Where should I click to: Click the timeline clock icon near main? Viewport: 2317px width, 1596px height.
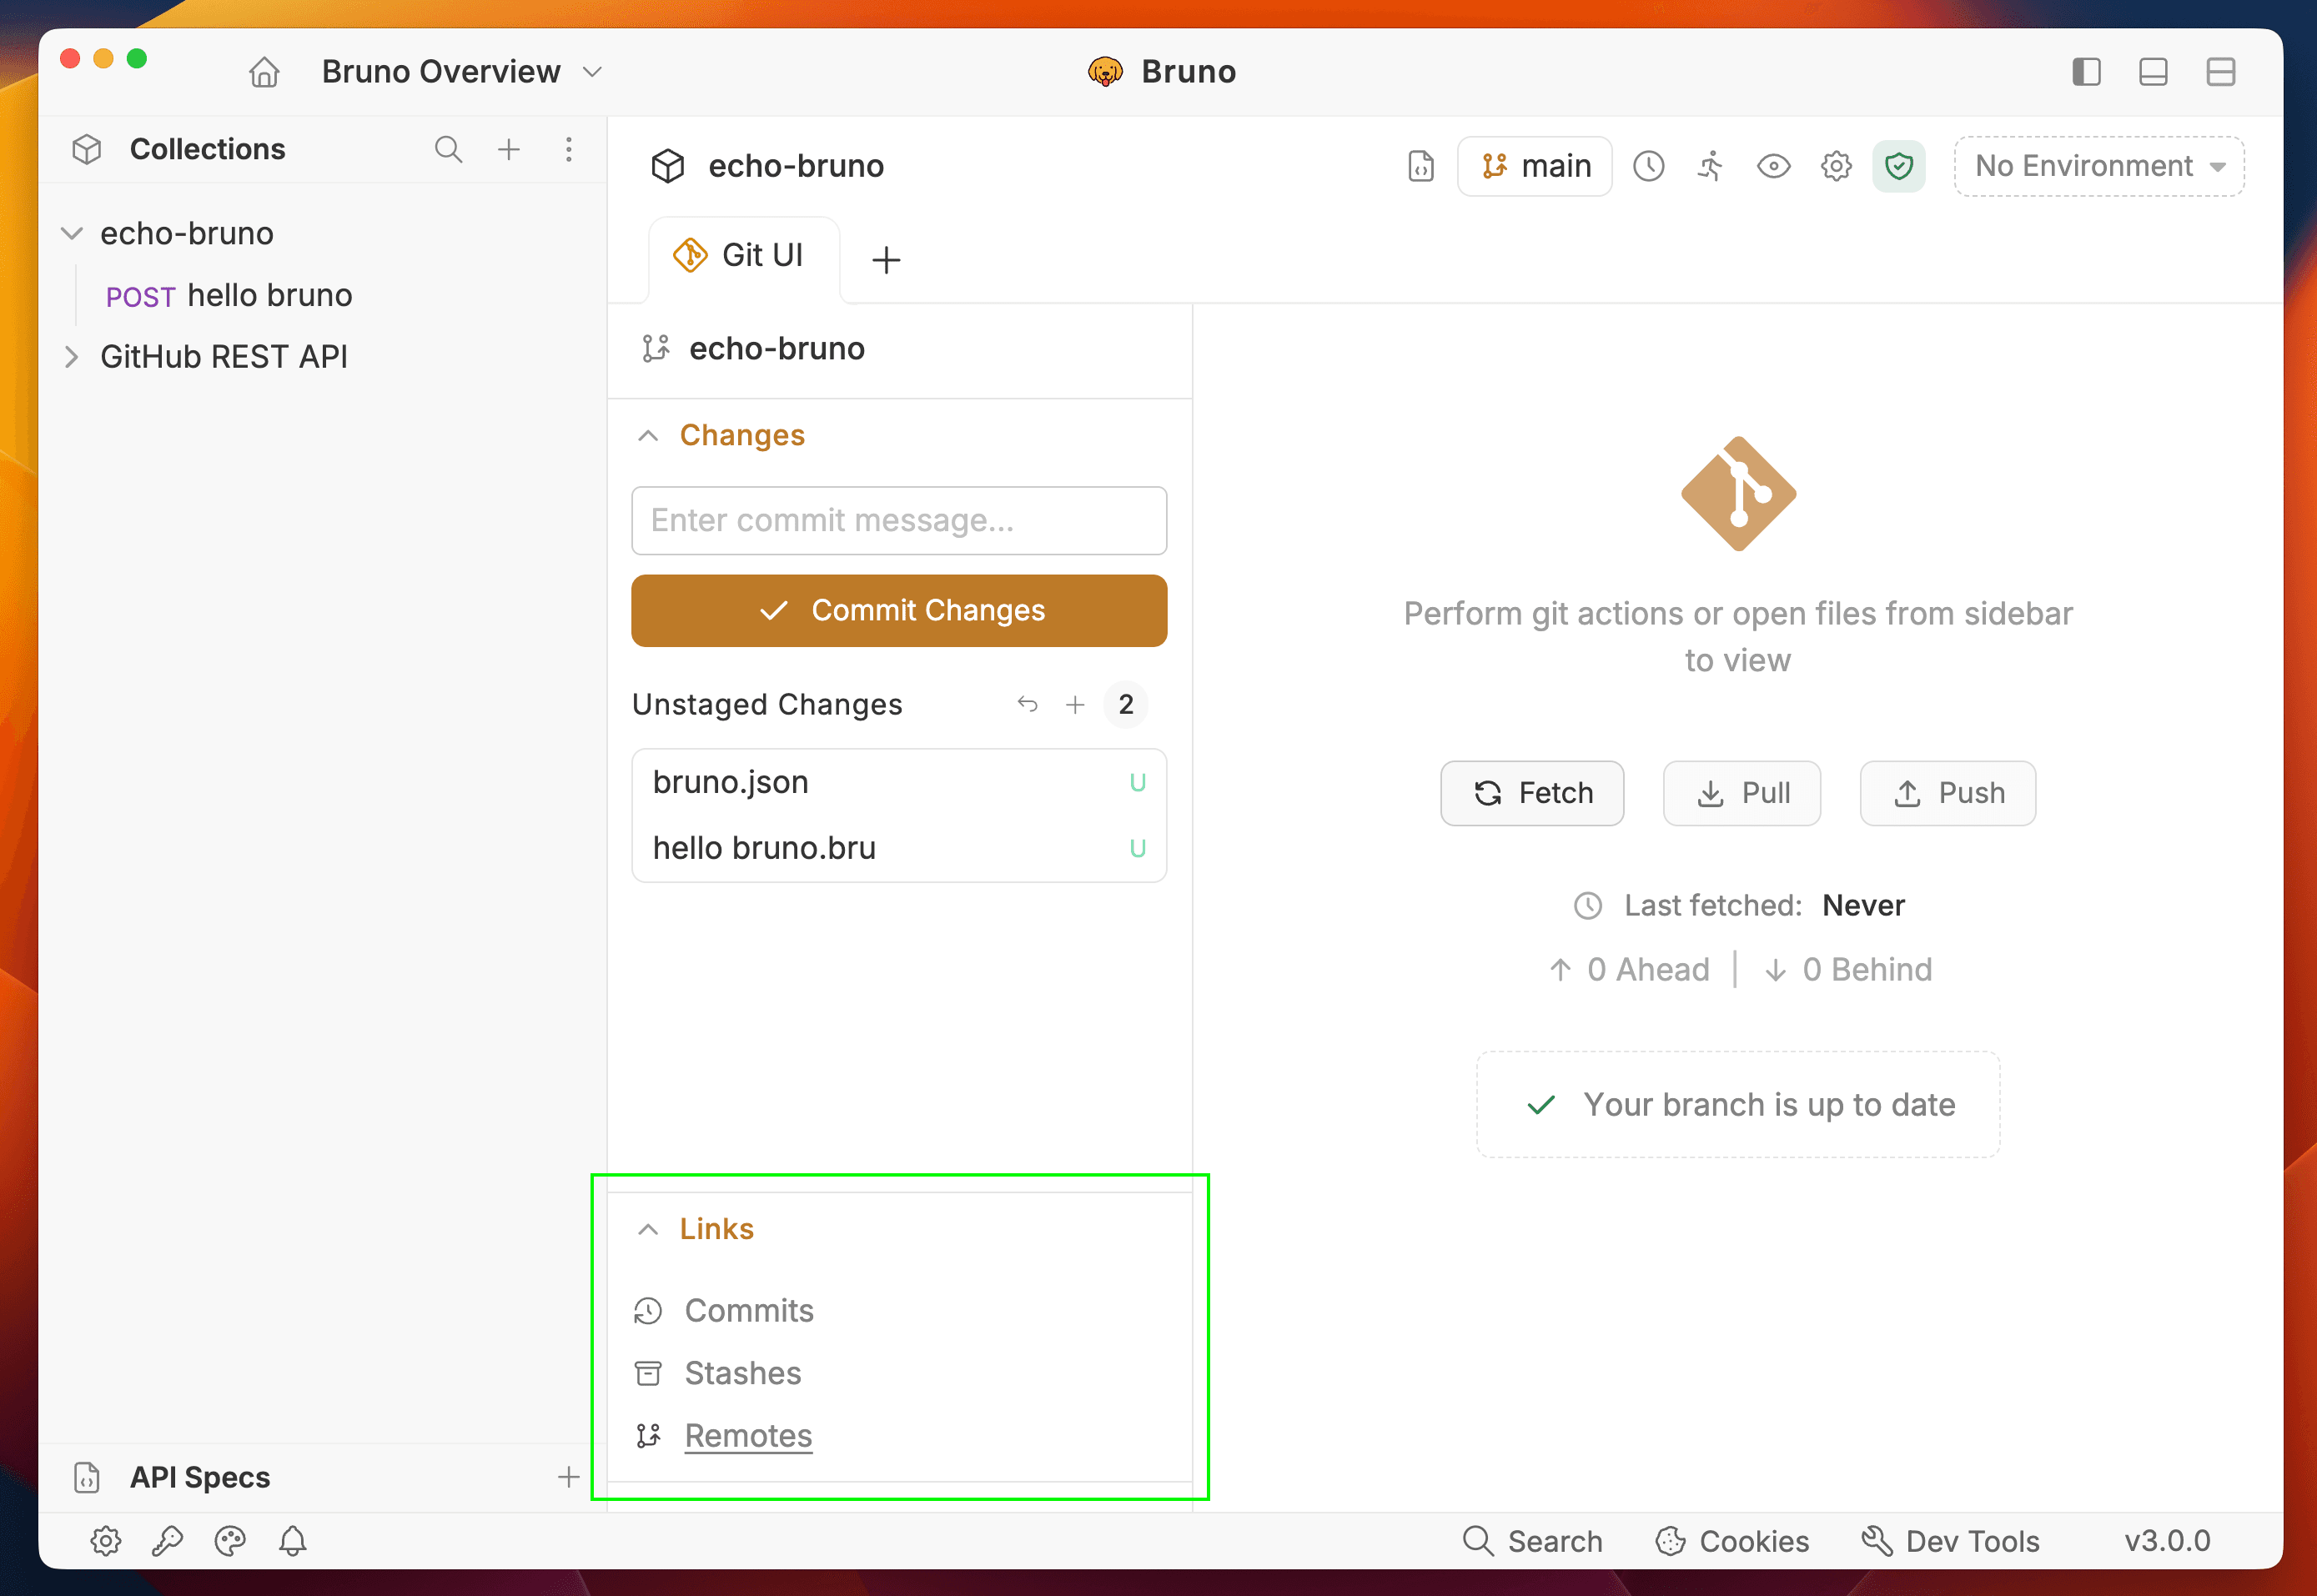click(1648, 166)
